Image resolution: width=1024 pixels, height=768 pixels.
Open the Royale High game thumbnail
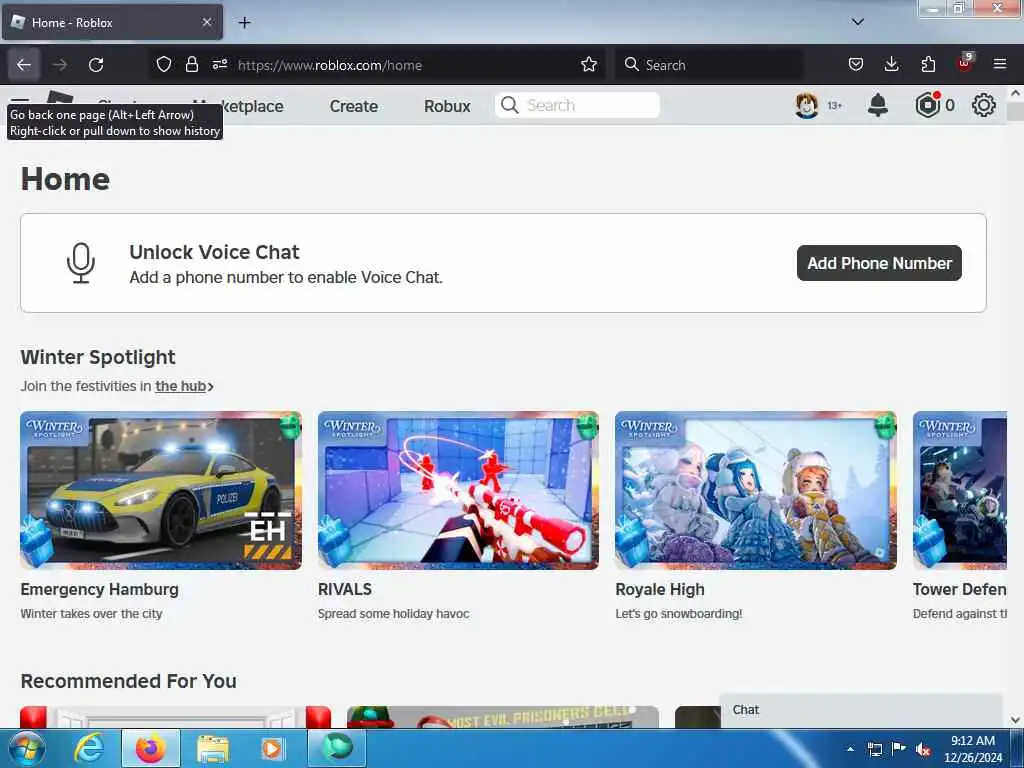pyautogui.click(x=756, y=490)
